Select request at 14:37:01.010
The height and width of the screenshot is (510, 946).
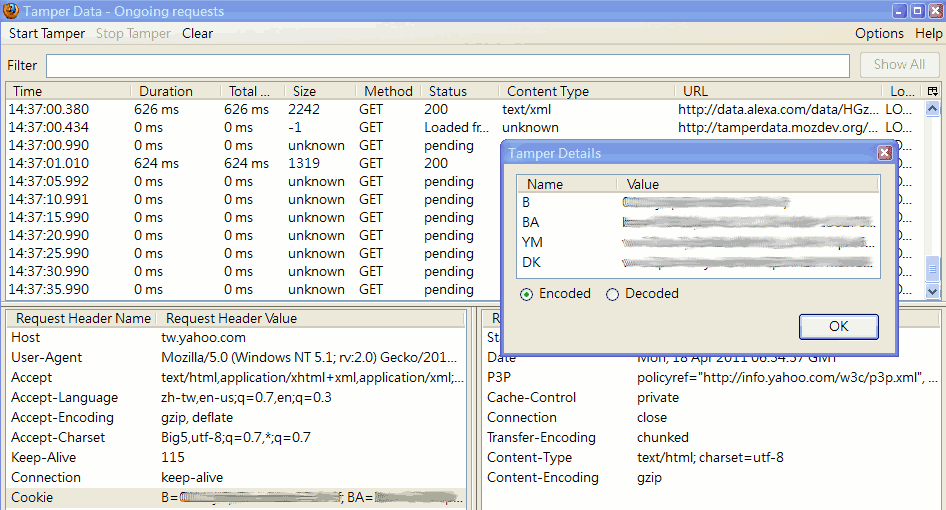253,164
